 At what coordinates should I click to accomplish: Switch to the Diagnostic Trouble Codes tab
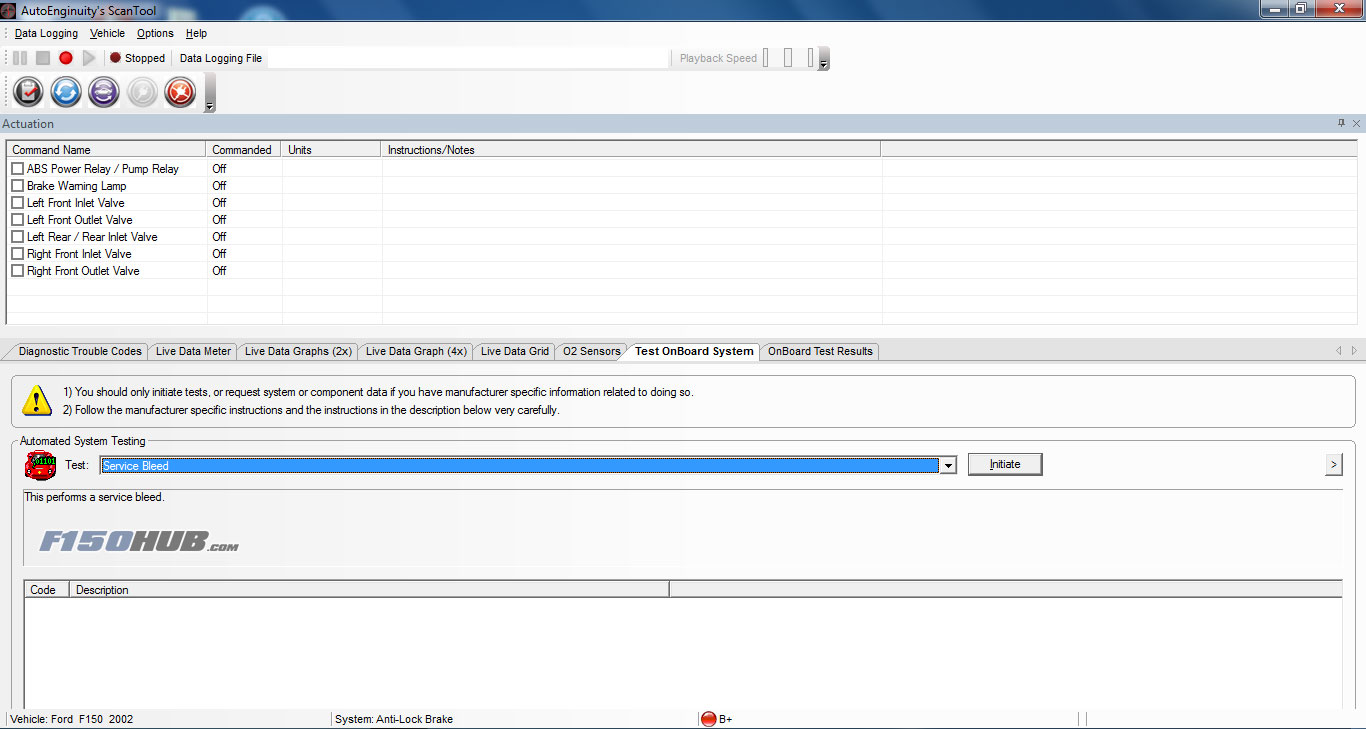tap(80, 351)
